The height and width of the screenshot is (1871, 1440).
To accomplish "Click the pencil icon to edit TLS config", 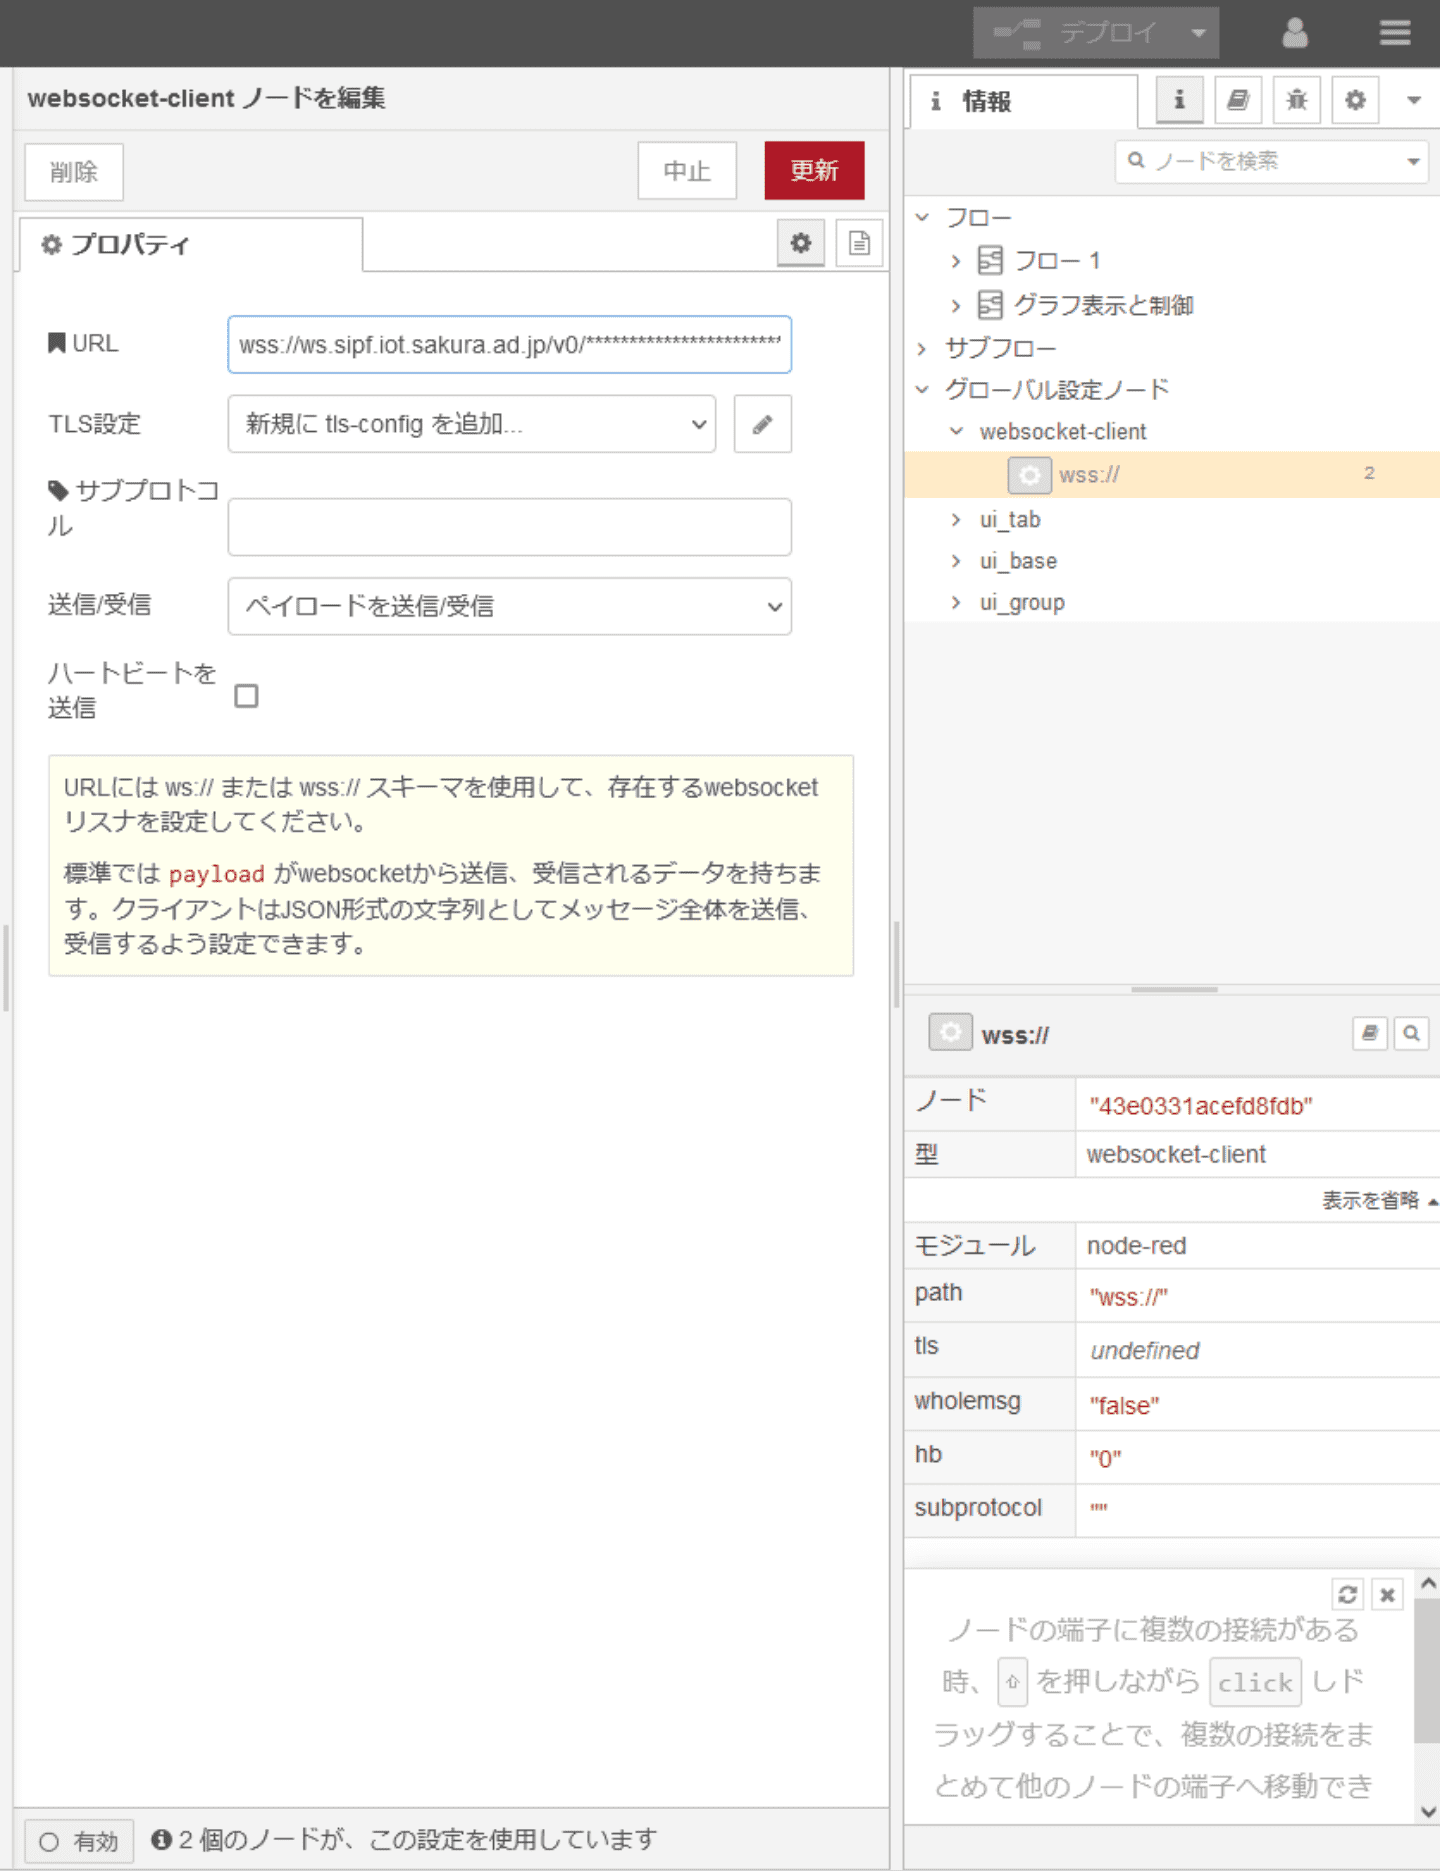I will (x=762, y=424).
